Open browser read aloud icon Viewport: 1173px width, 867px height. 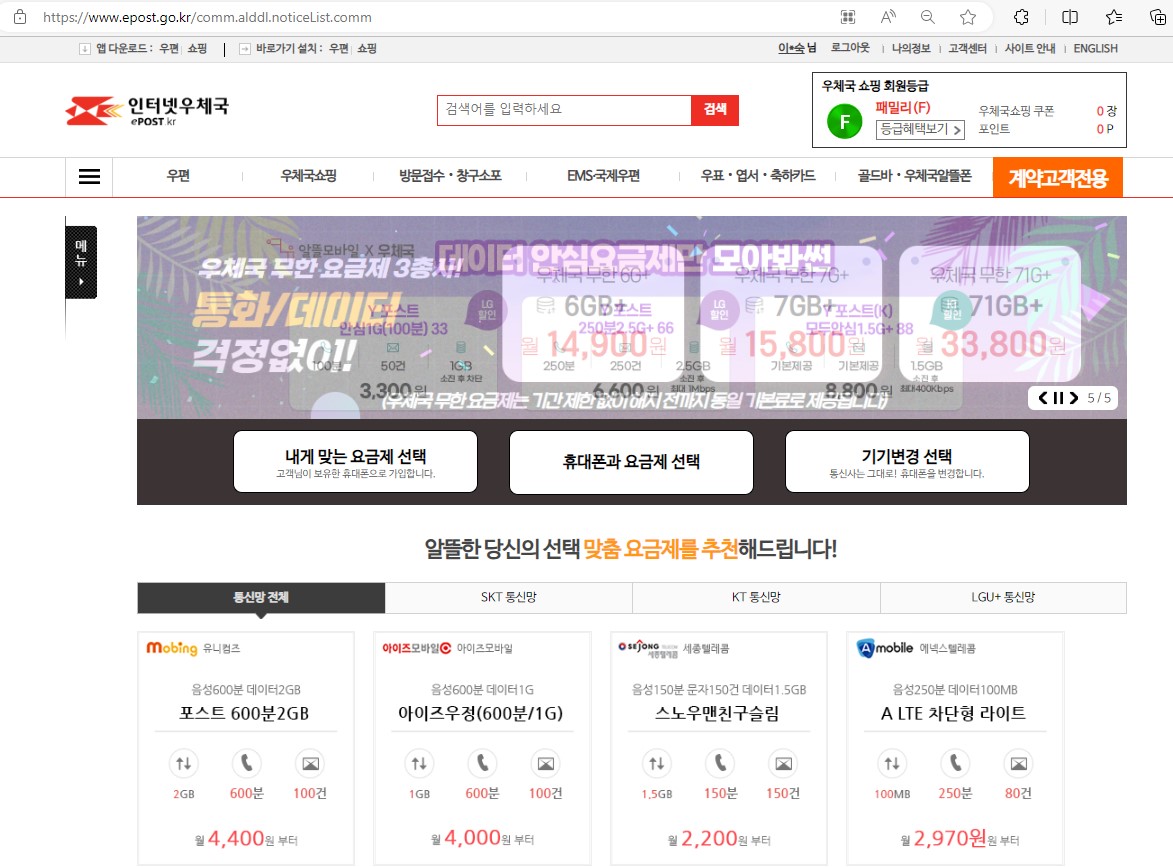click(x=888, y=16)
